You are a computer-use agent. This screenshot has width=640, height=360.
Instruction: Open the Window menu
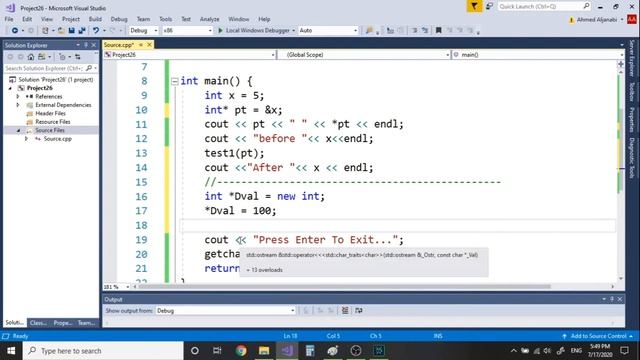(238, 19)
